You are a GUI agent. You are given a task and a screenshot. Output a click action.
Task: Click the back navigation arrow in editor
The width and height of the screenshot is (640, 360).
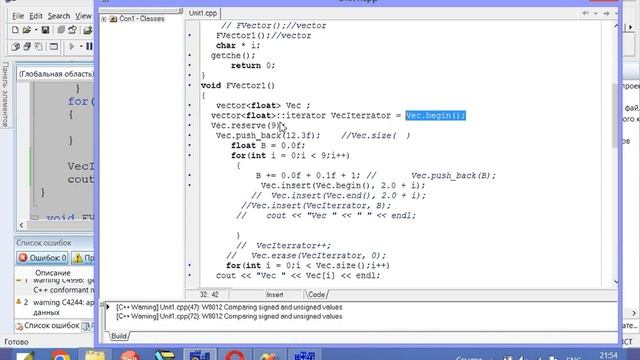(585, 13)
